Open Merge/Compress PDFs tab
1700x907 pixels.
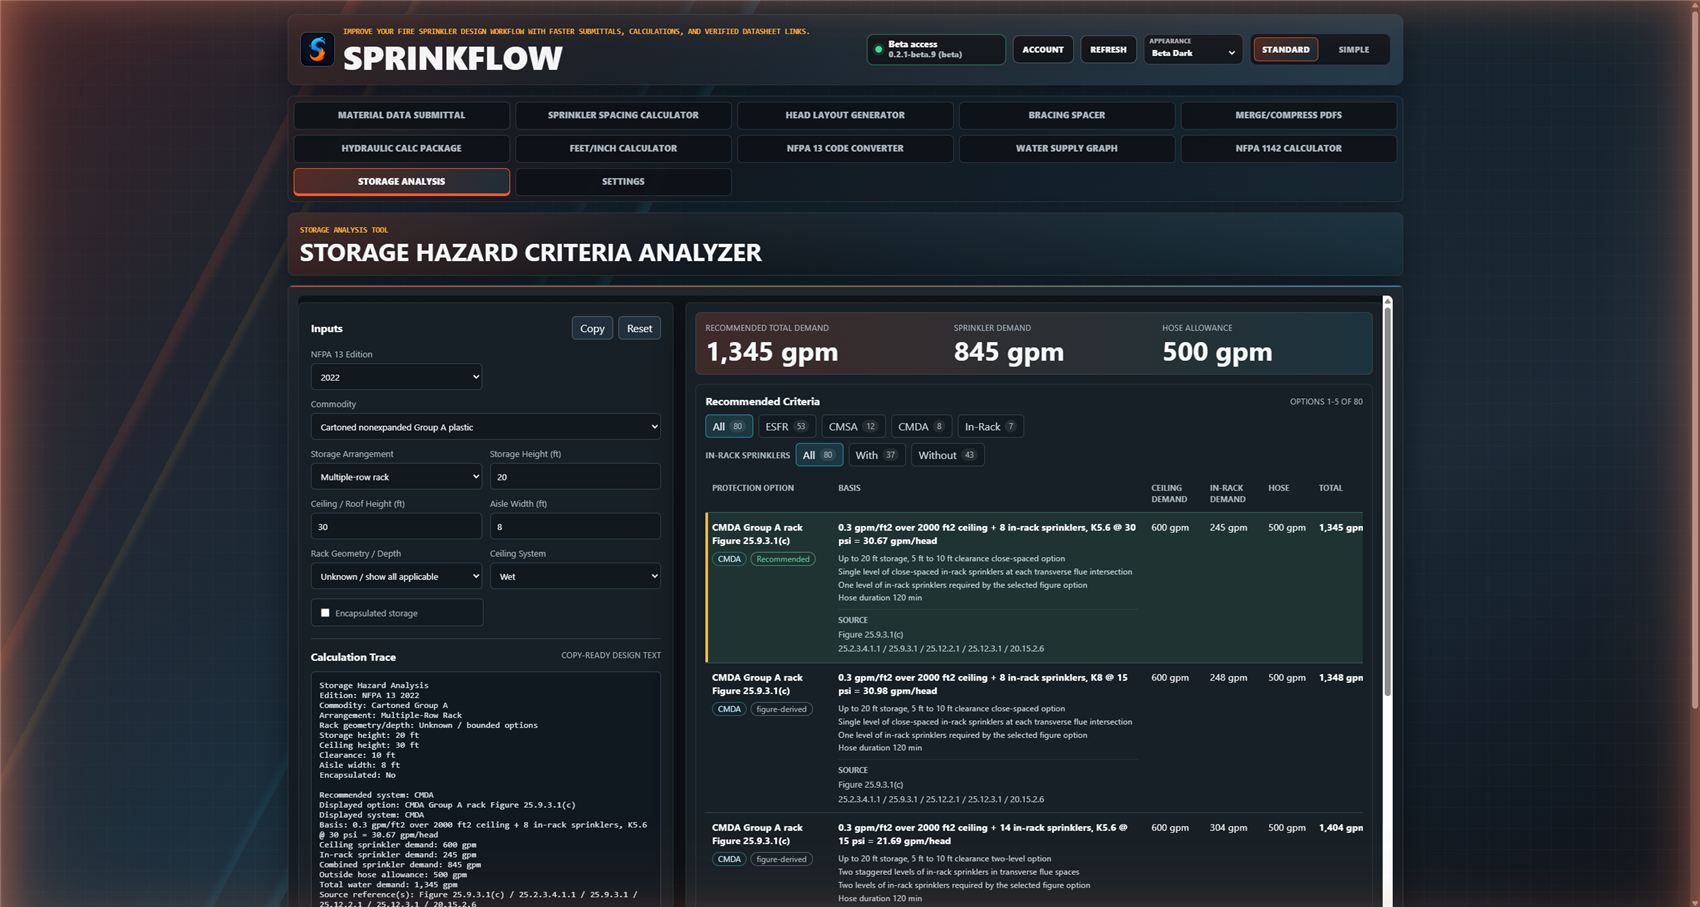click(x=1288, y=115)
